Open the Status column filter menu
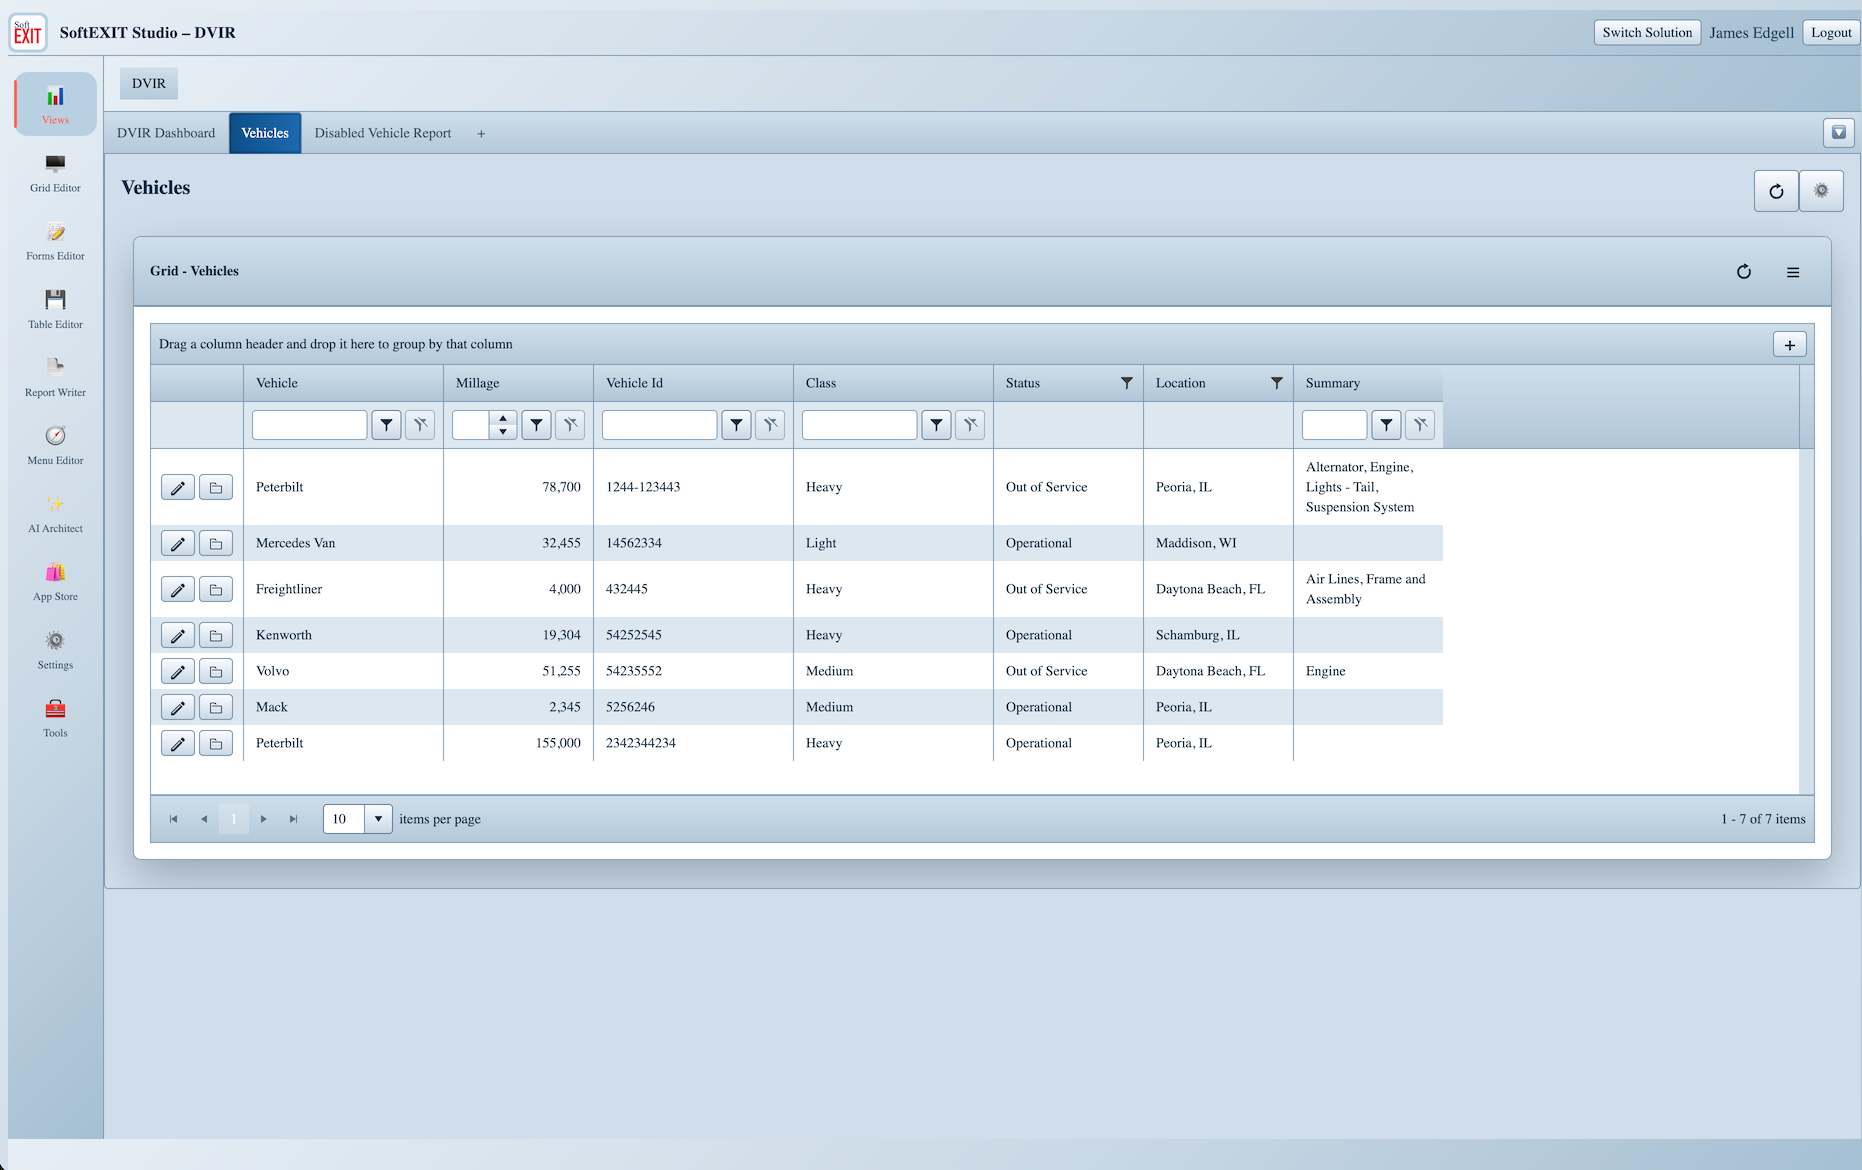This screenshot has width=1862, height=1170. (1127, 383)
